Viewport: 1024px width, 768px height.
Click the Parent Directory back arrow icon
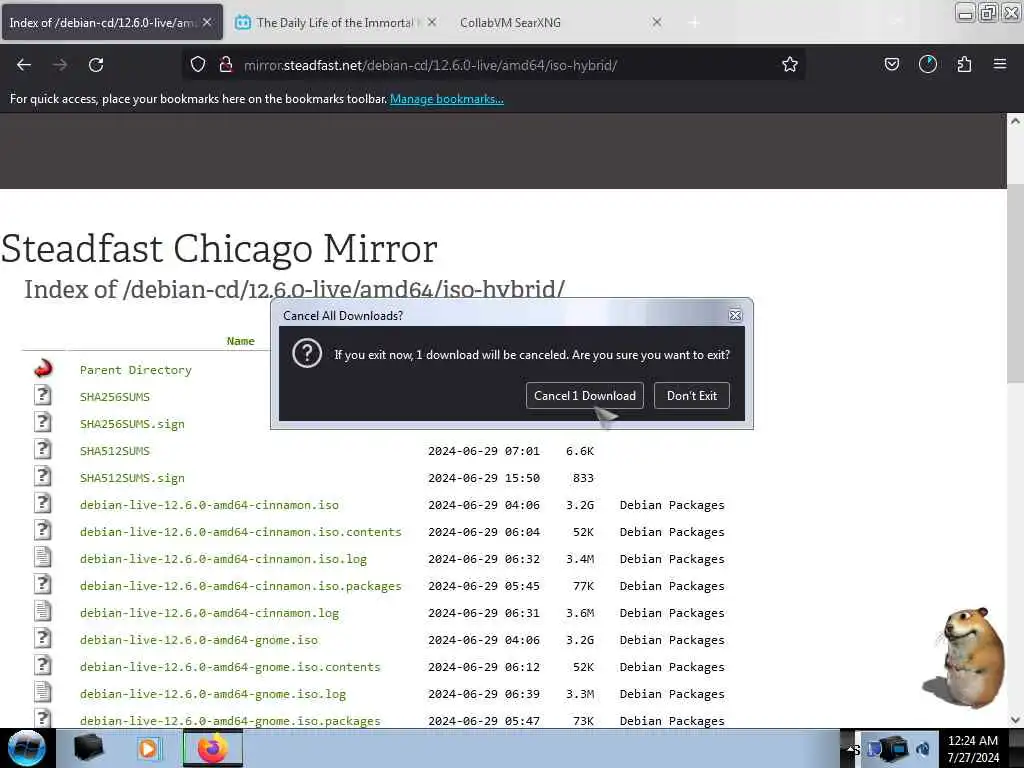coord(43,368)
